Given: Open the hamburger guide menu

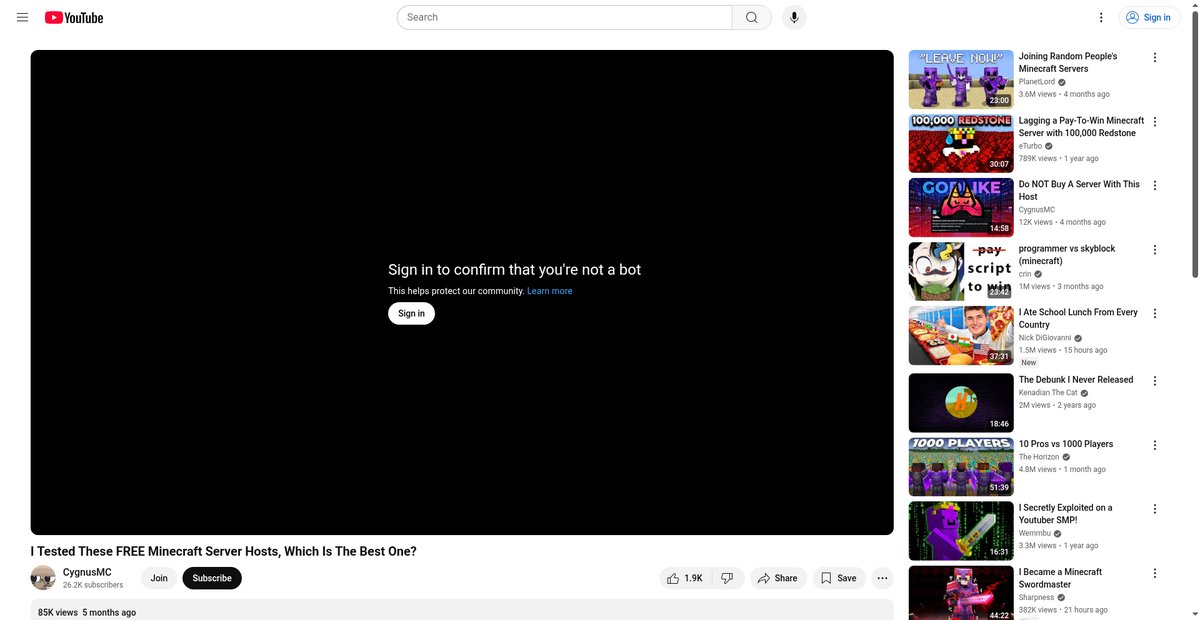Looking at the screenshot, I should 22,17.
